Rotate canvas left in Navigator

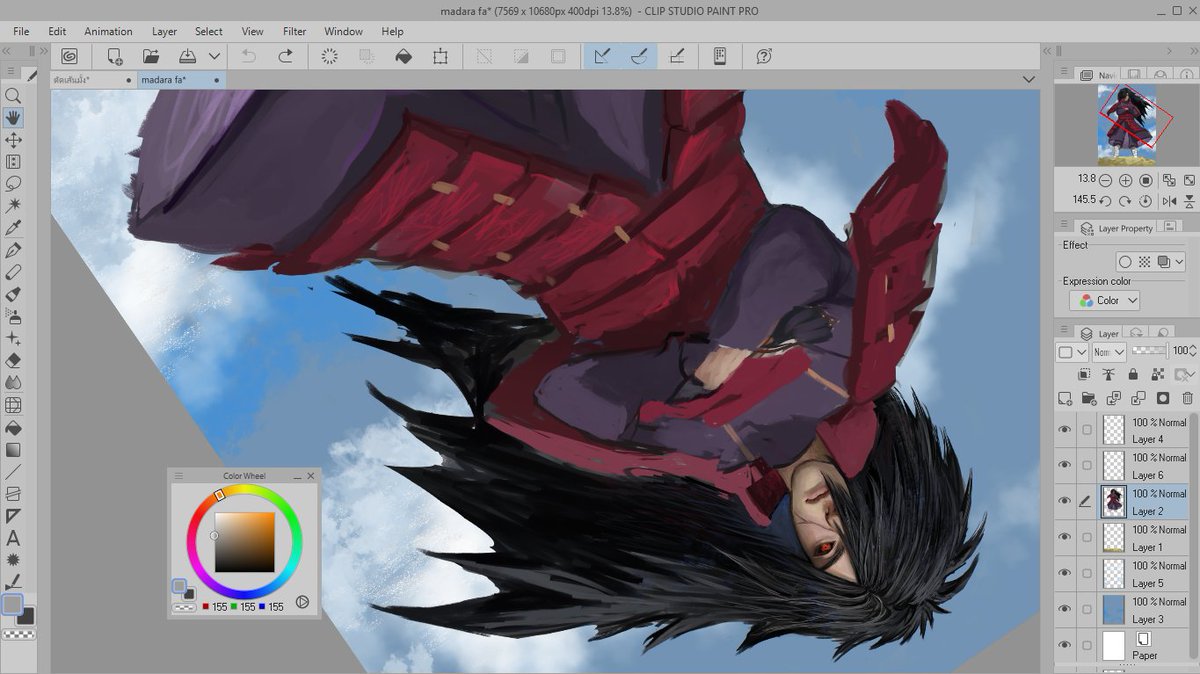click(1105, 201)
